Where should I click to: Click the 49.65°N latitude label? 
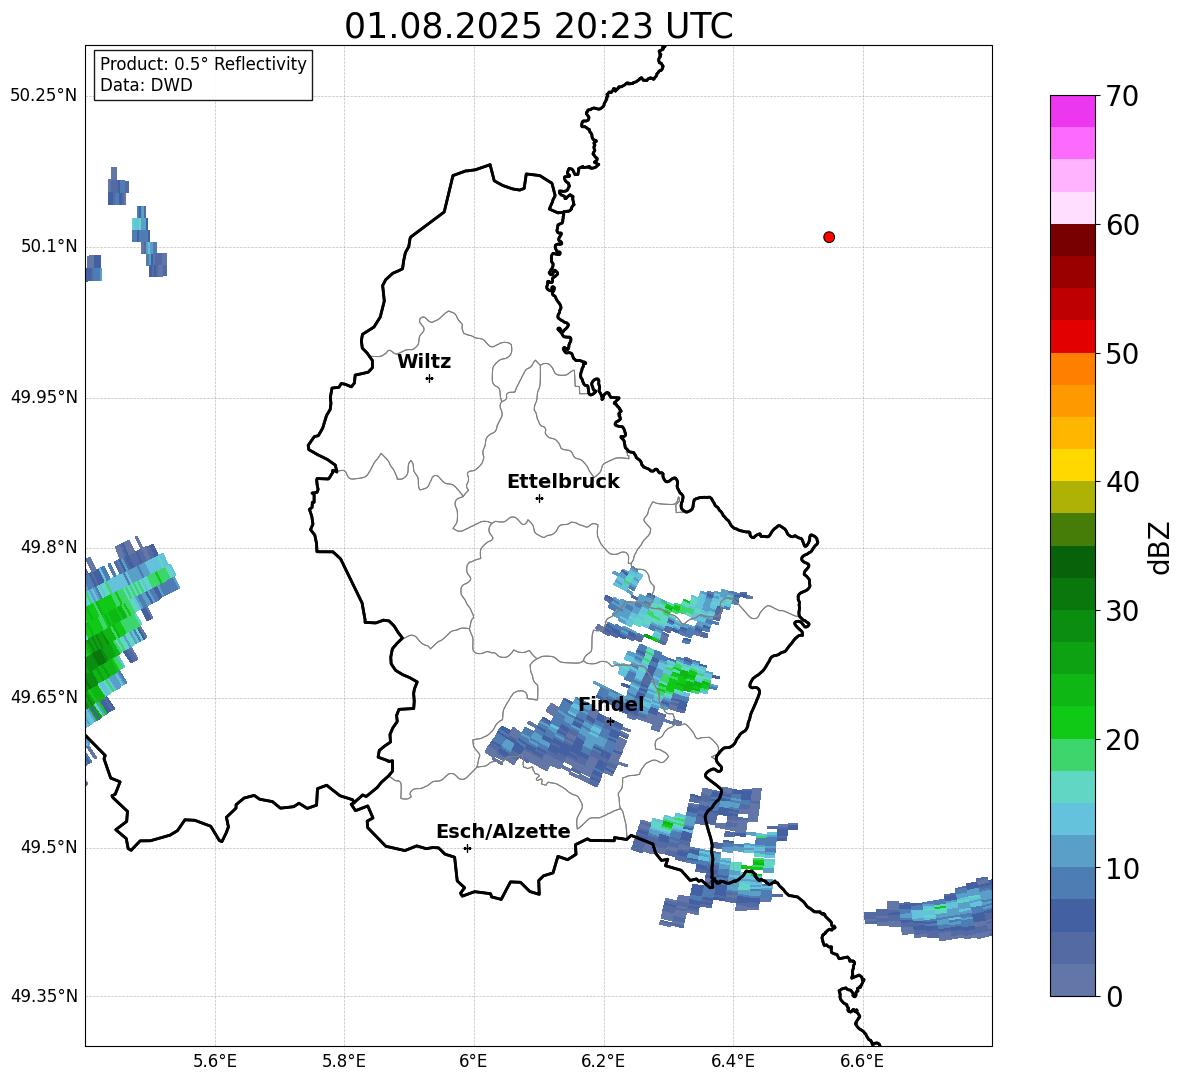pos(44,697)
